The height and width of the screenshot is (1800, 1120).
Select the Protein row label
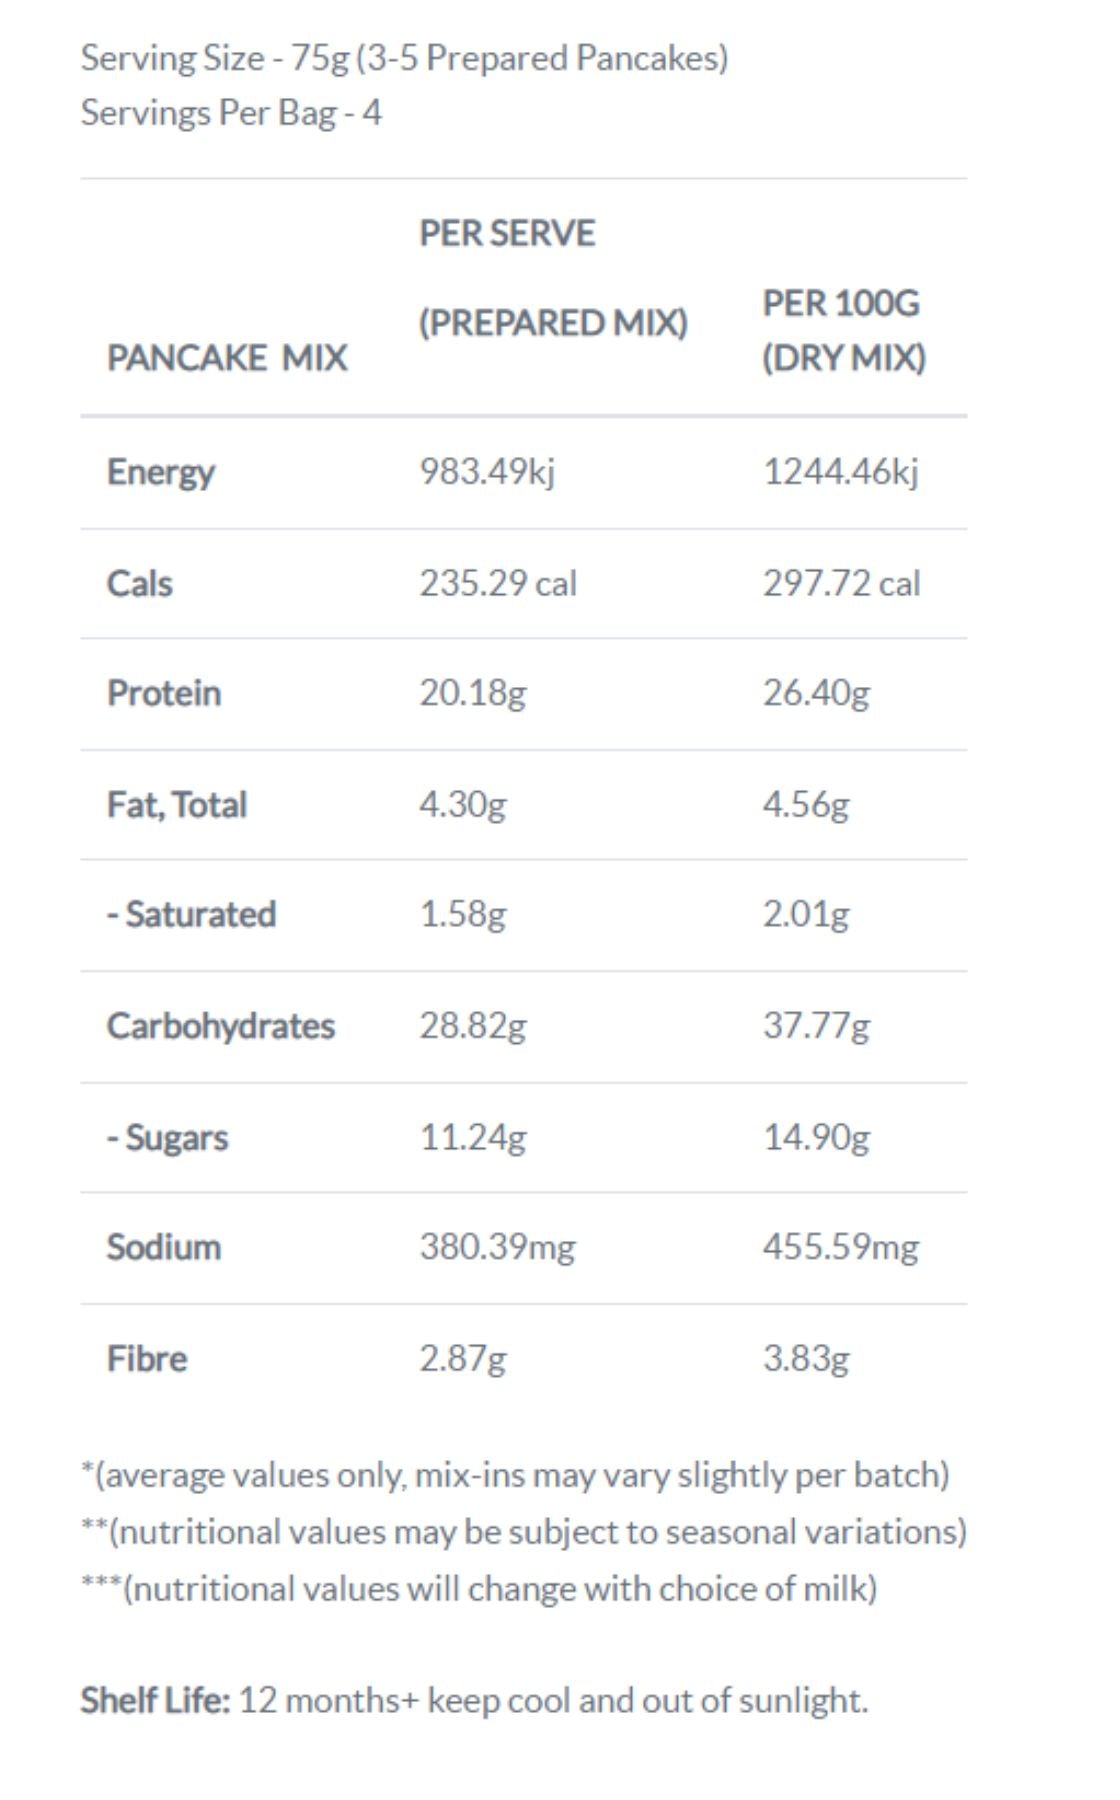coord(164,693)
